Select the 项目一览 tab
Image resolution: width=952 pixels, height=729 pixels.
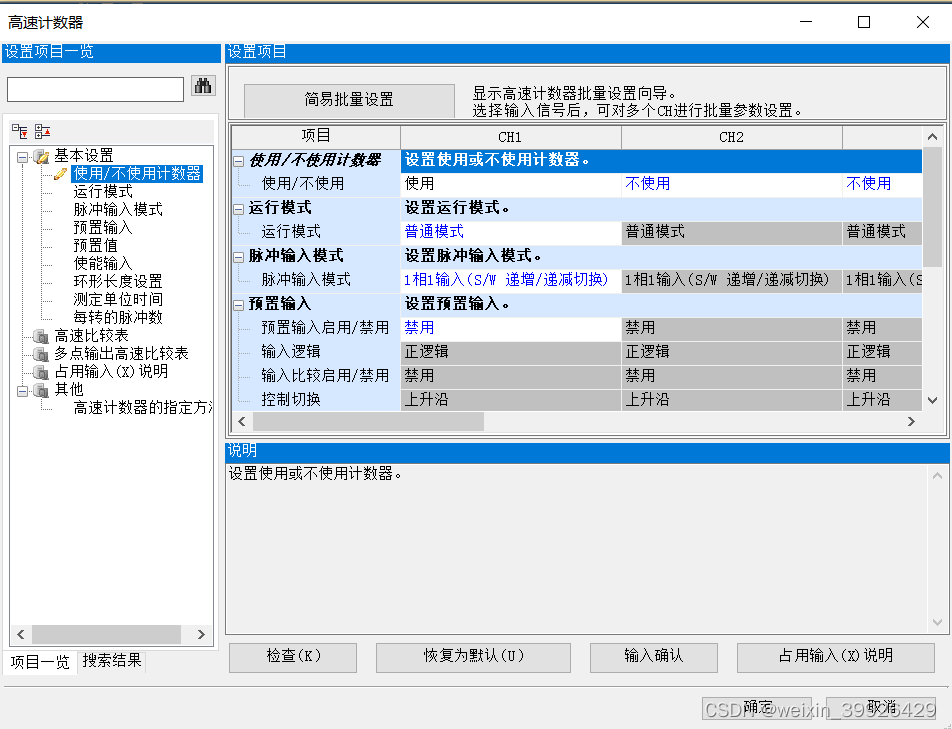pos(40,661)
